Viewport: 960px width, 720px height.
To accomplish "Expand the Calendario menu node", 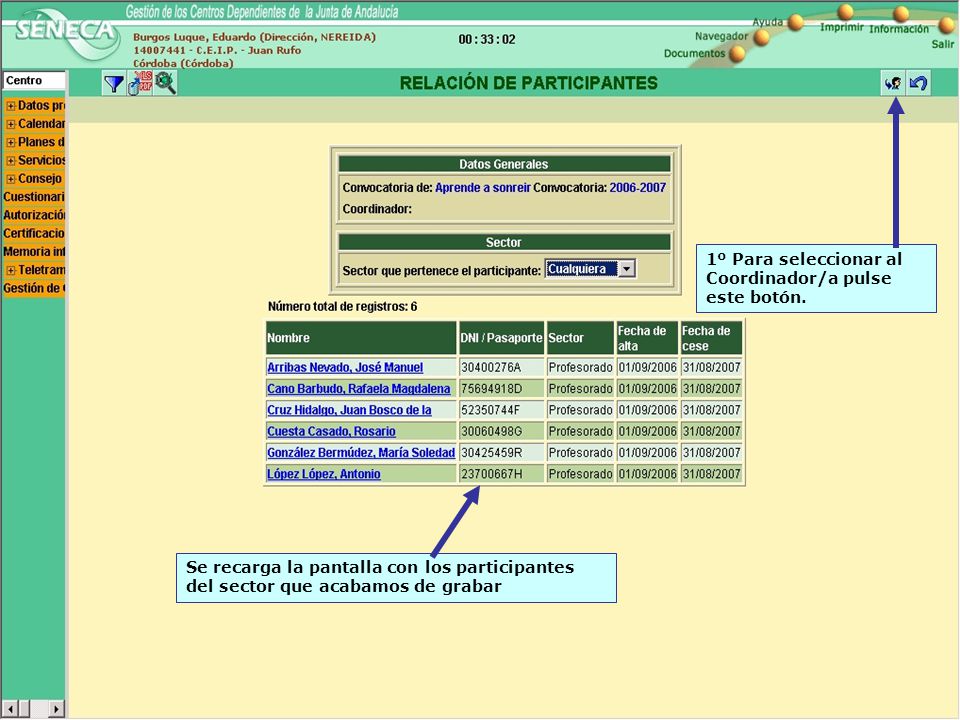I will pyautogui.click(x=10, y=124).
